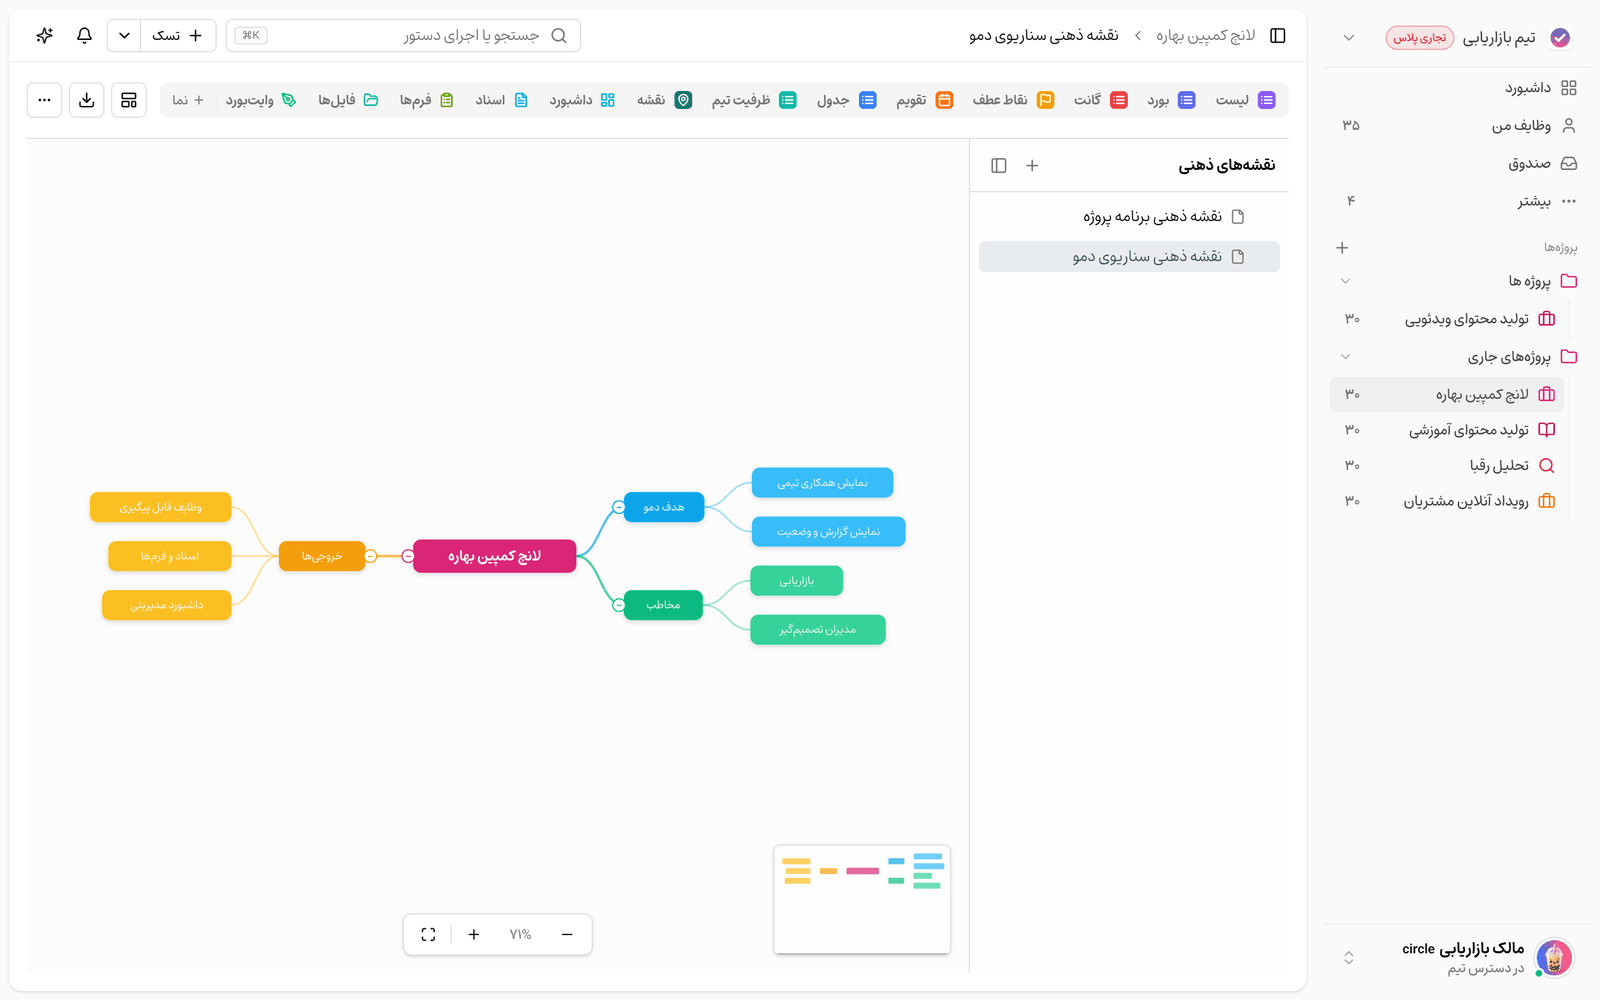This screenshot has width=1600, height=1000.
Task: Switch to the جدول view tab
Action: point(846,100)
